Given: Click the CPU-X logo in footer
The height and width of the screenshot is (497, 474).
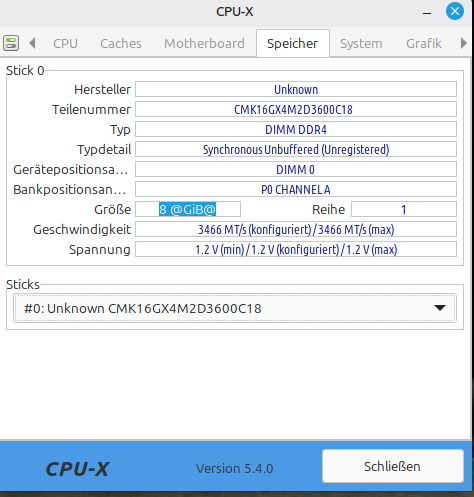Looking at the screenshot, I should click(77, 469).
